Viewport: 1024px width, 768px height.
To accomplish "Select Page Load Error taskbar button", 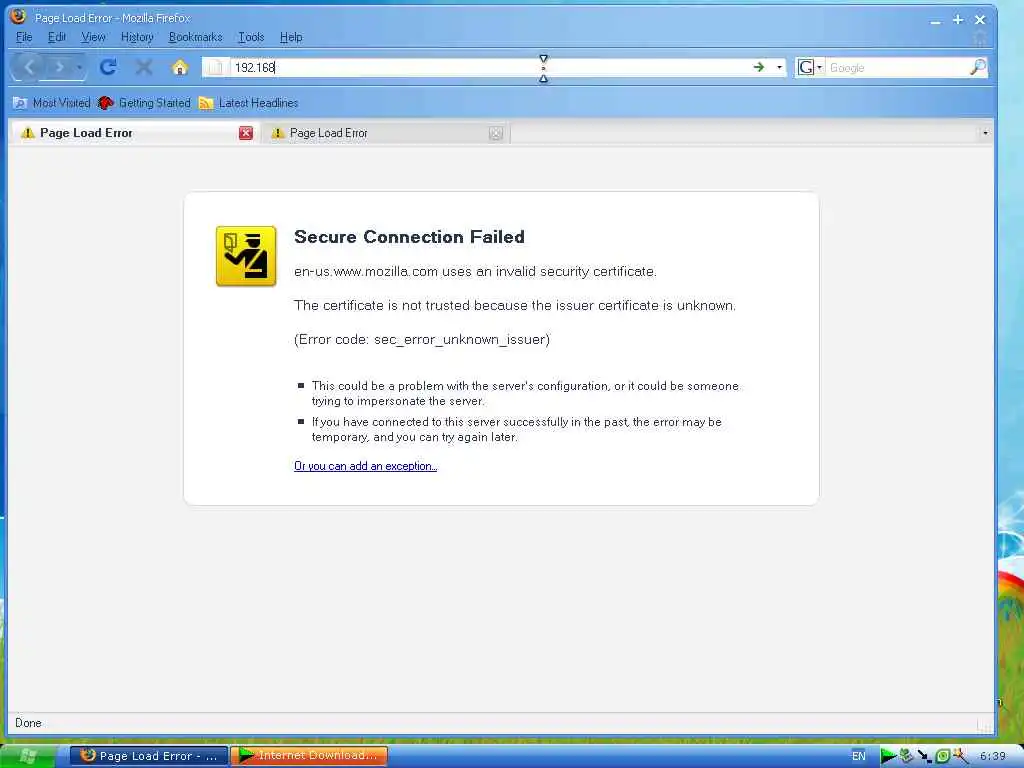I will [149, 756].
